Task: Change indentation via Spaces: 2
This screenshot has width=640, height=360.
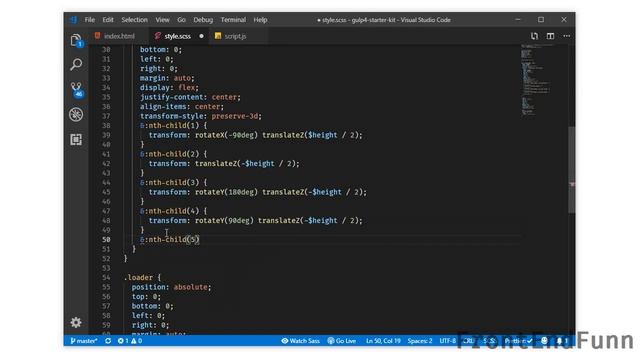Action: click(x=420, y=340)
